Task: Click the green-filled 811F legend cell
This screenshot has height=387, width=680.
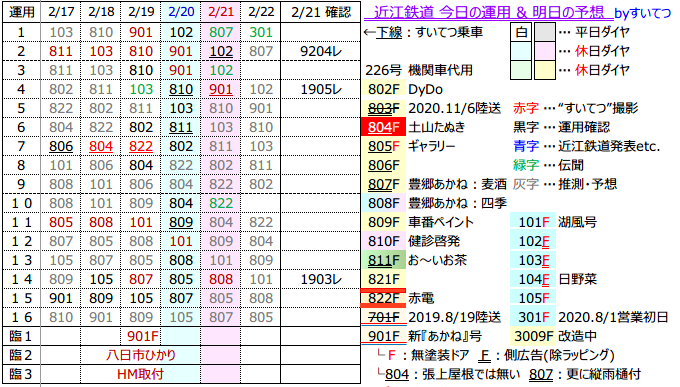Action: tap(384, 260)
